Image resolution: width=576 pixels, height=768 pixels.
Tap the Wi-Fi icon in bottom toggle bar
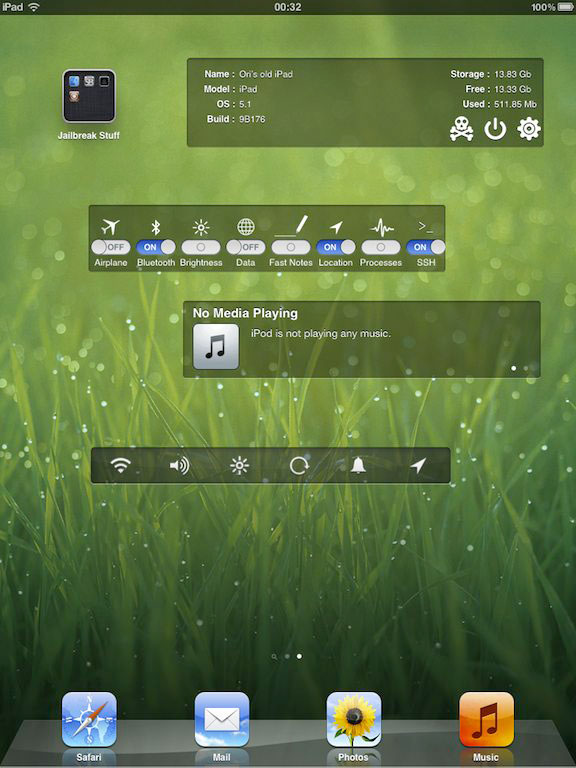[x=120, y=465]
